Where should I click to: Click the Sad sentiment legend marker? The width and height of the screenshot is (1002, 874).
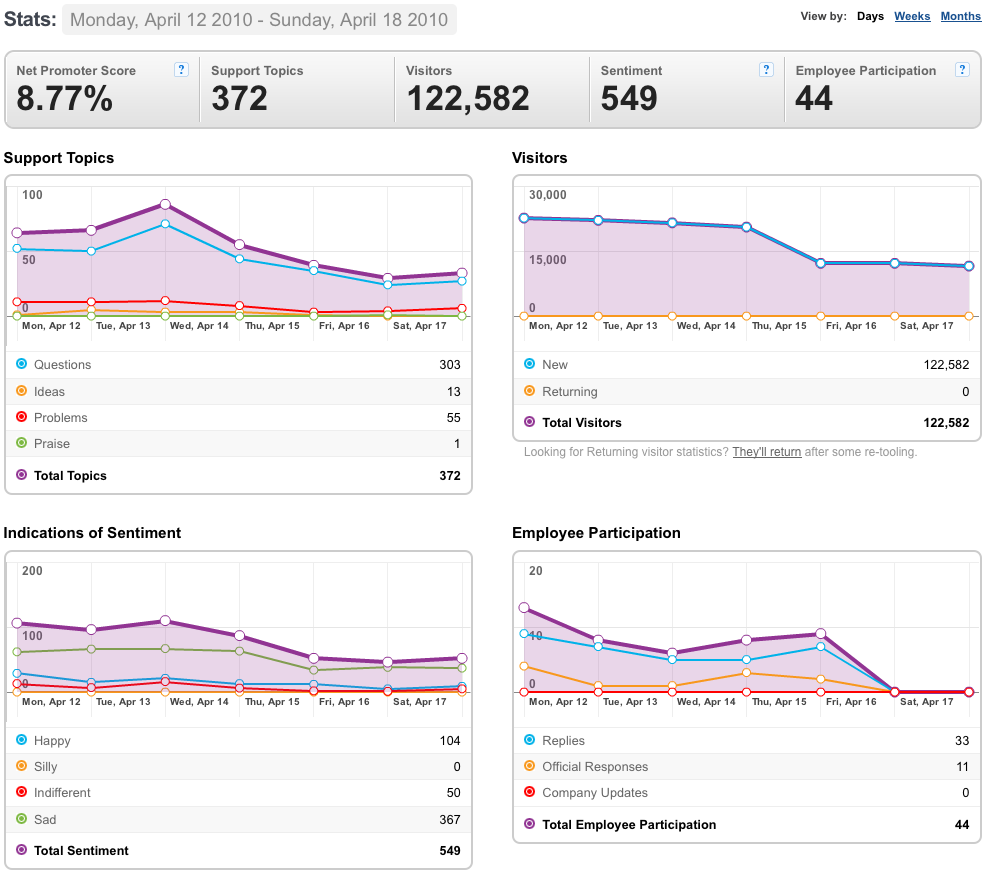(22, 818)
